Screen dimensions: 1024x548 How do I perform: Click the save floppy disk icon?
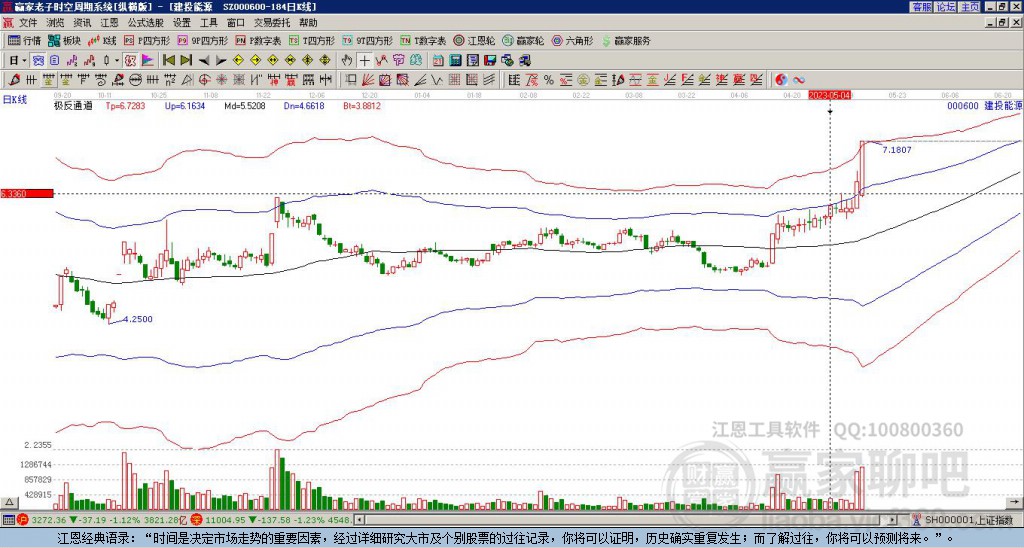490,61
